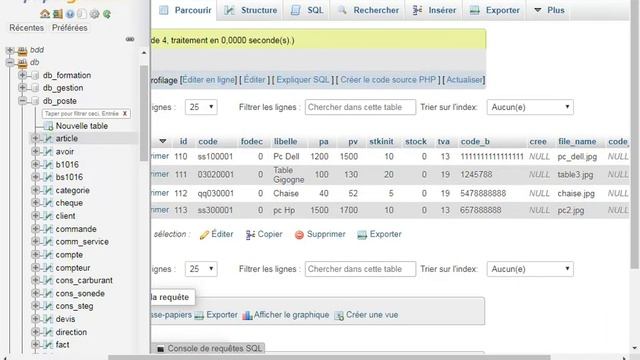Open the bottom rows-per-page 25 dropdown
This screenshot has height=360, width=640.
(201, 269)
